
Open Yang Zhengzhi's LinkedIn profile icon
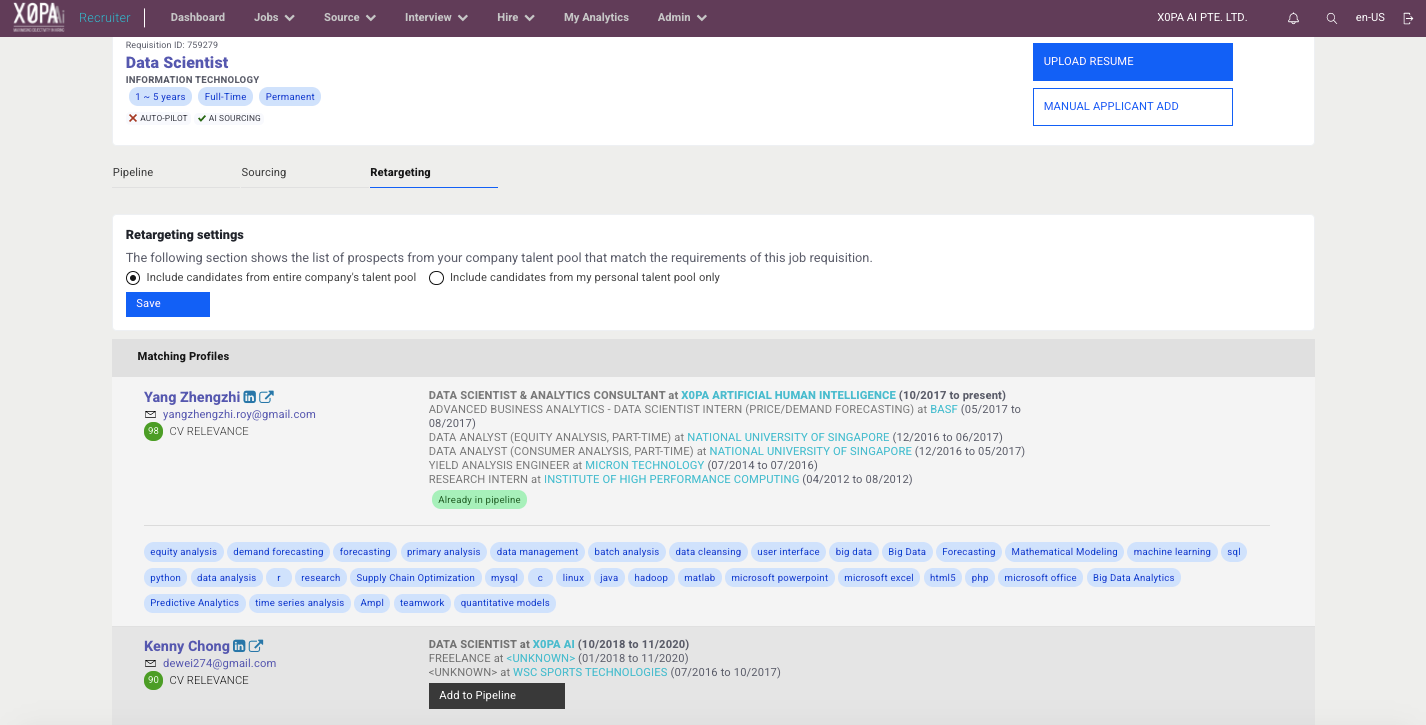coord(250,397)
